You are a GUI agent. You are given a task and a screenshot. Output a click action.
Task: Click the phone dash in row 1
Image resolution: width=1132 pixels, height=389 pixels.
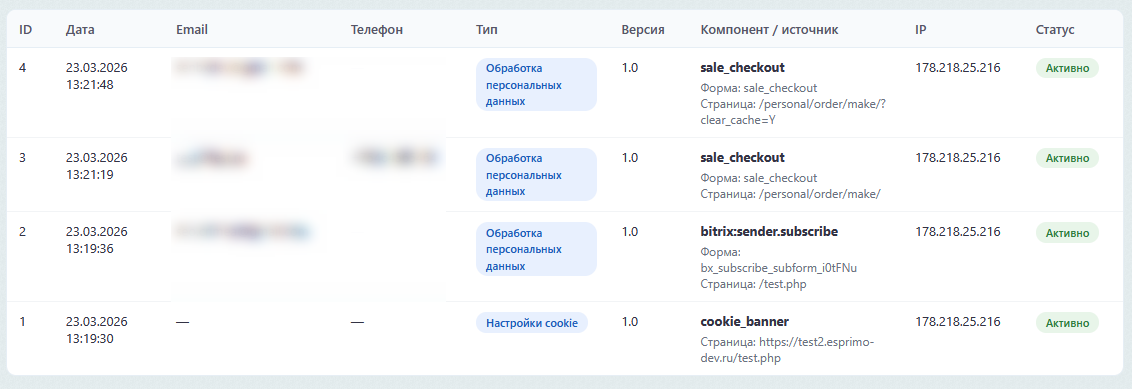click(357, 322)
